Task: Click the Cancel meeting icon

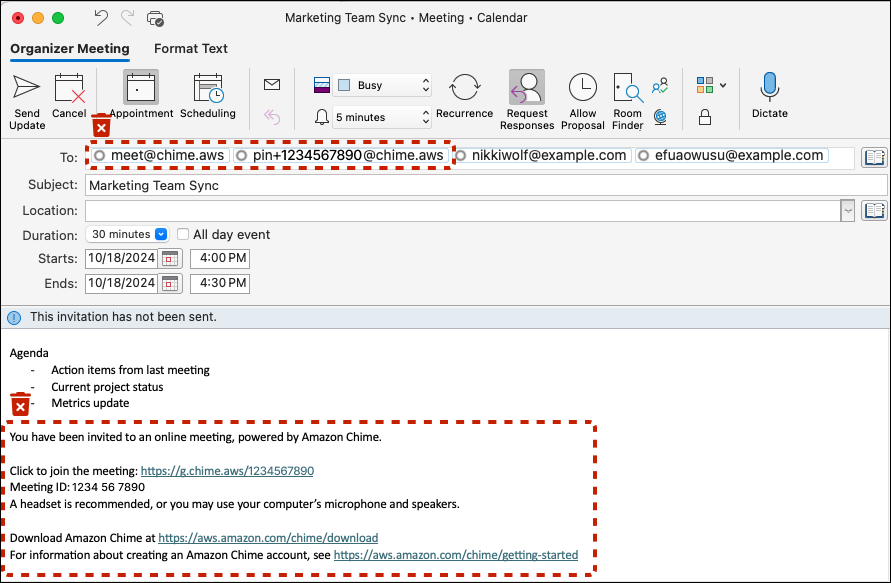Action: point(69,90)
